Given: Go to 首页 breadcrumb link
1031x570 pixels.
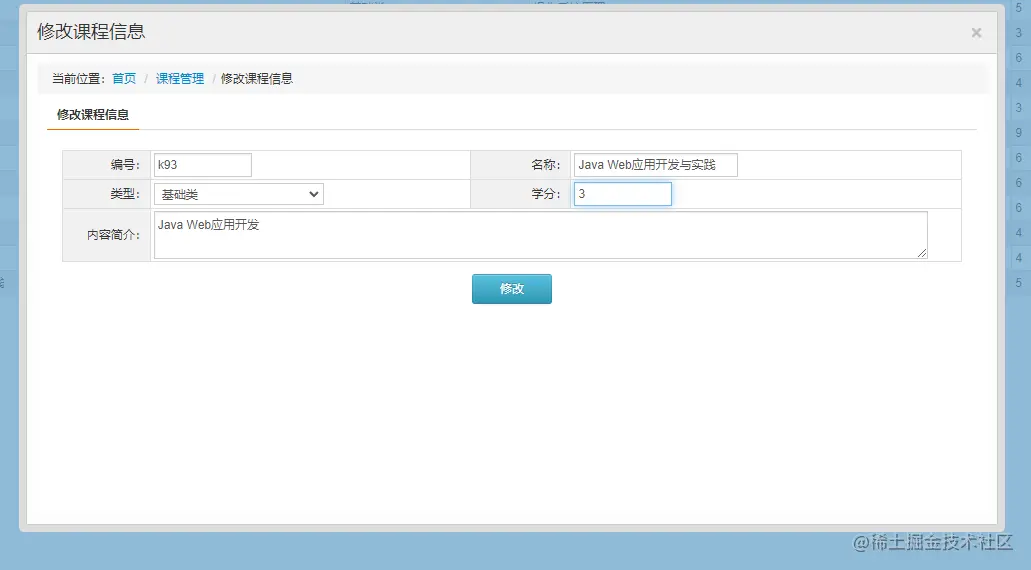Looking at the screenshot, I should 124,79.
